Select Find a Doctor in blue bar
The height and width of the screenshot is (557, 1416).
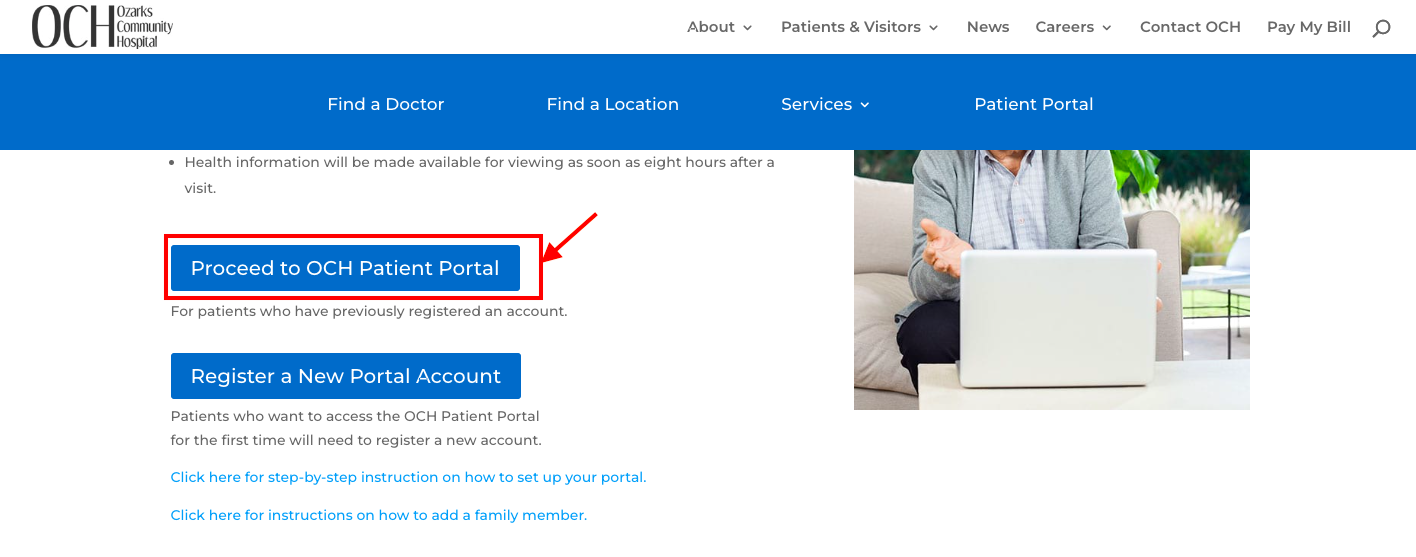pos(386,104)
